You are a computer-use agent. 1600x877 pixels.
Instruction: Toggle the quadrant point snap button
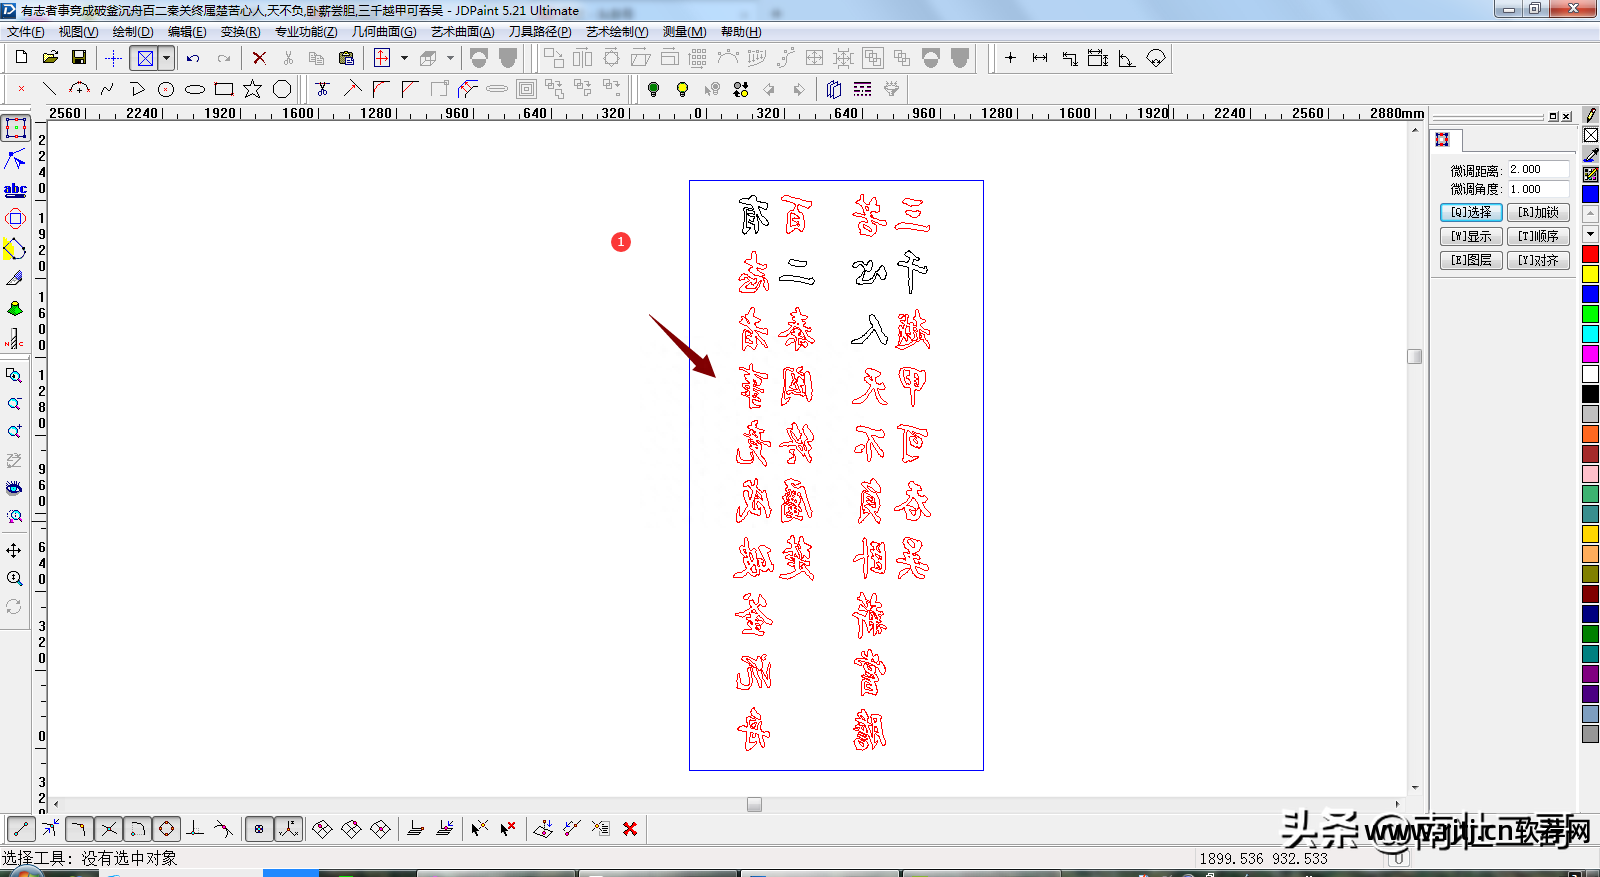click(x=167, y=829)
